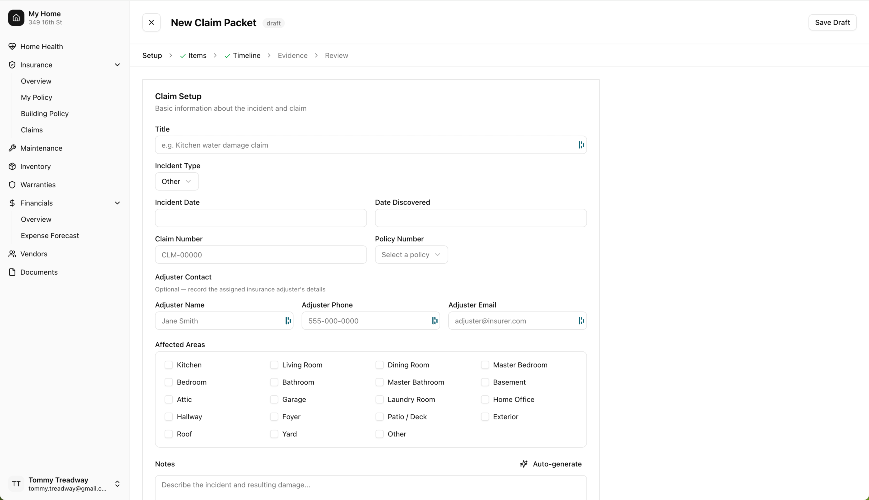Click the Inventory box icon in sidebar

12,167
